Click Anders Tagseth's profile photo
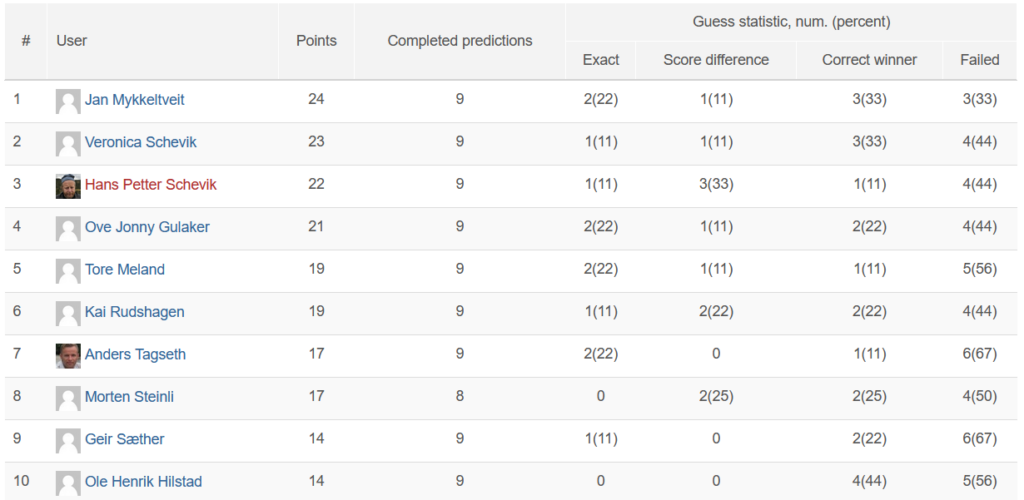The image size is (1024, 500). tap(68, 355)
